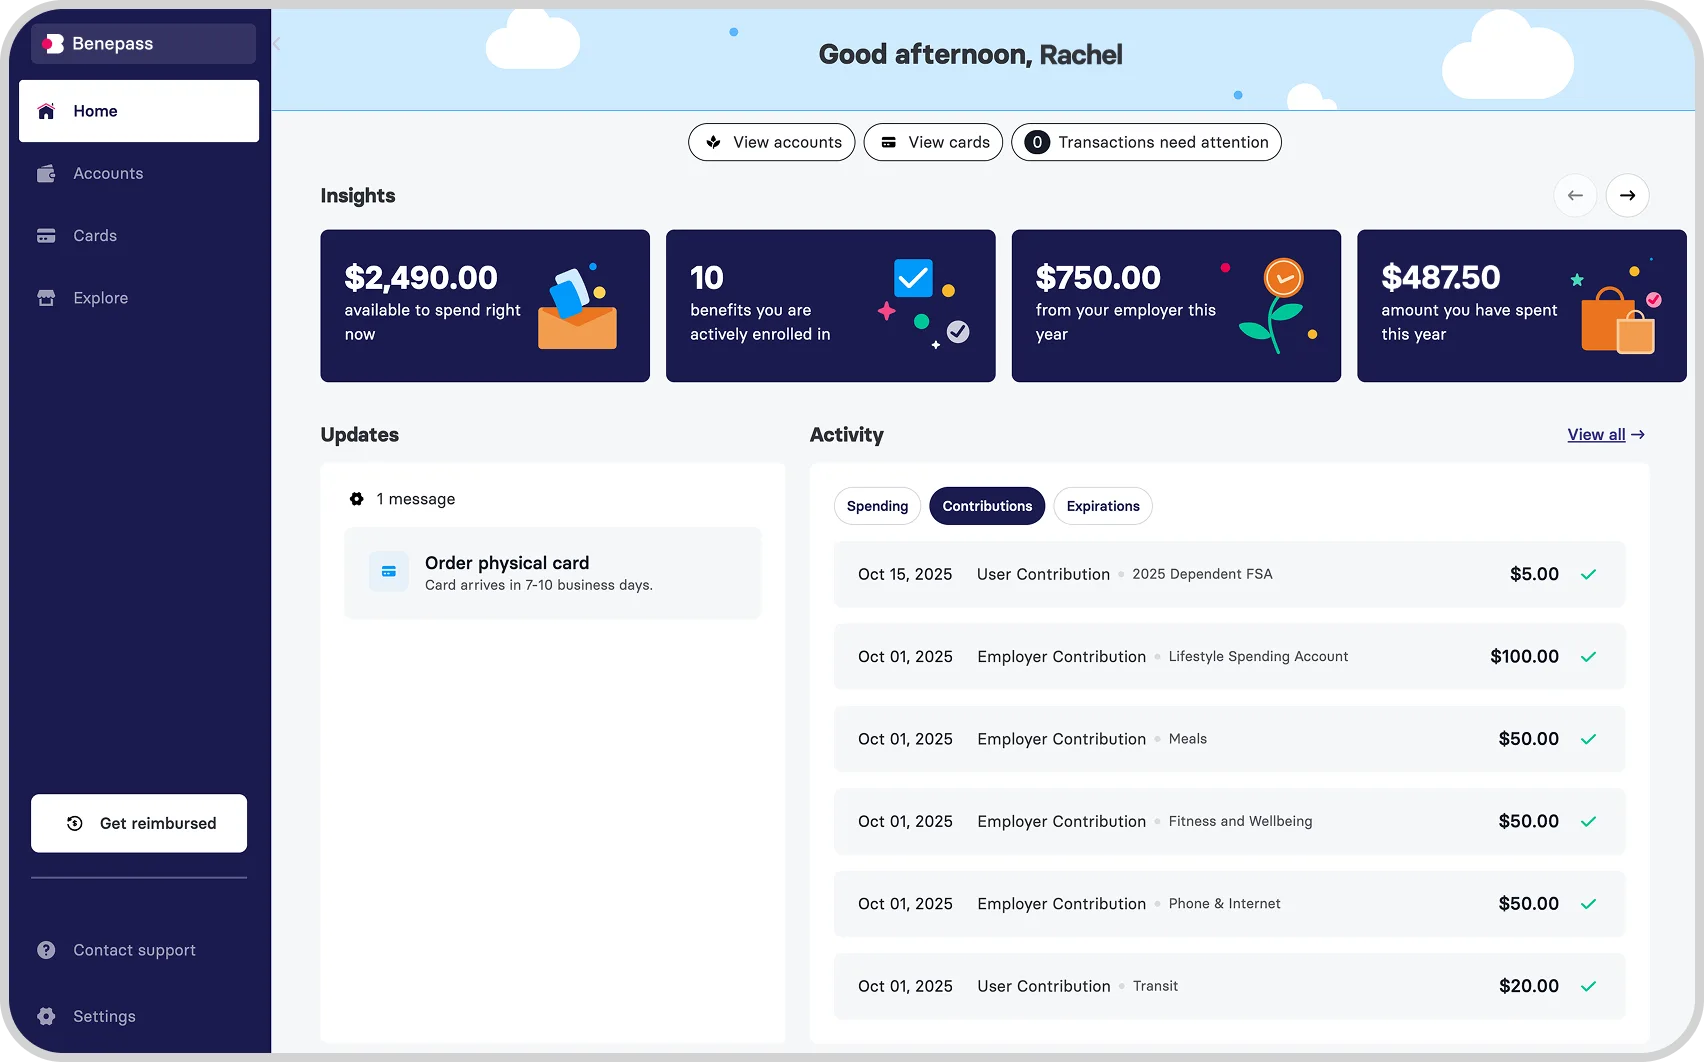Advance Insights carousel with right arrow
The height and width of the screenshot is (1062, 1704).
1627,195
